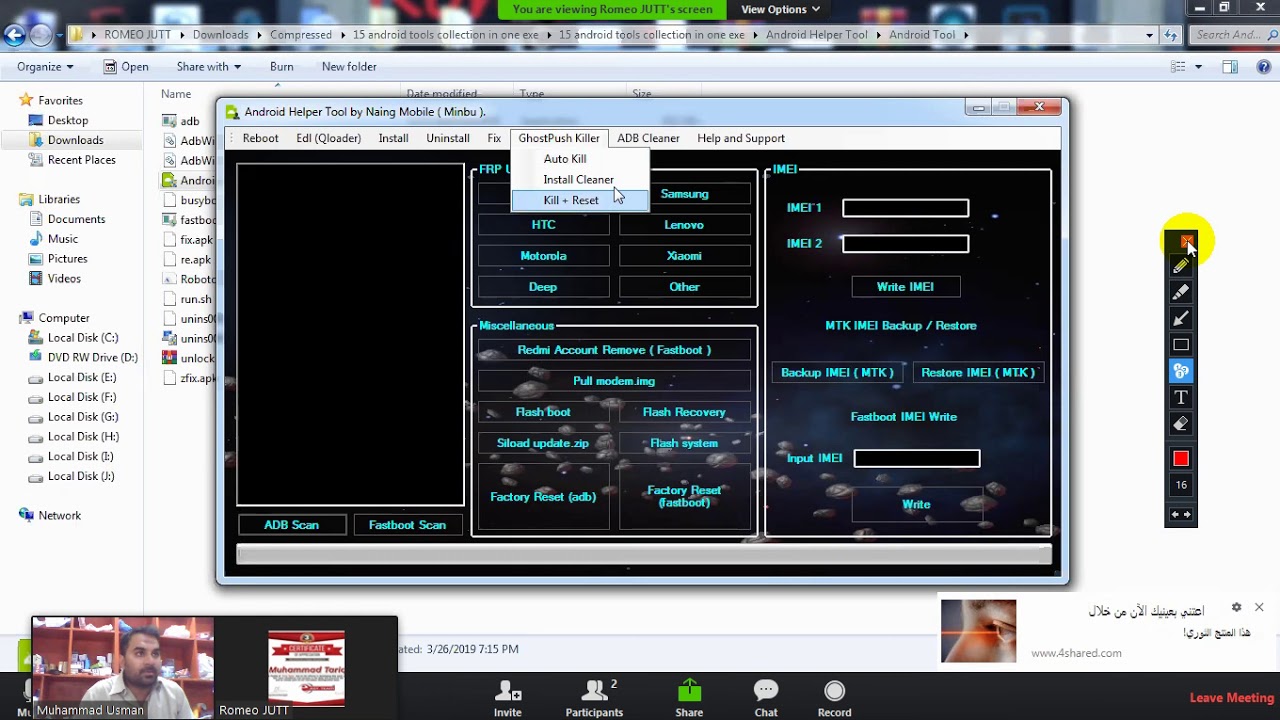Image resolution: width=1280 pixels, height=720 pixels.
Task: Select Desktop in Favorites
Action: click(68, 120)
